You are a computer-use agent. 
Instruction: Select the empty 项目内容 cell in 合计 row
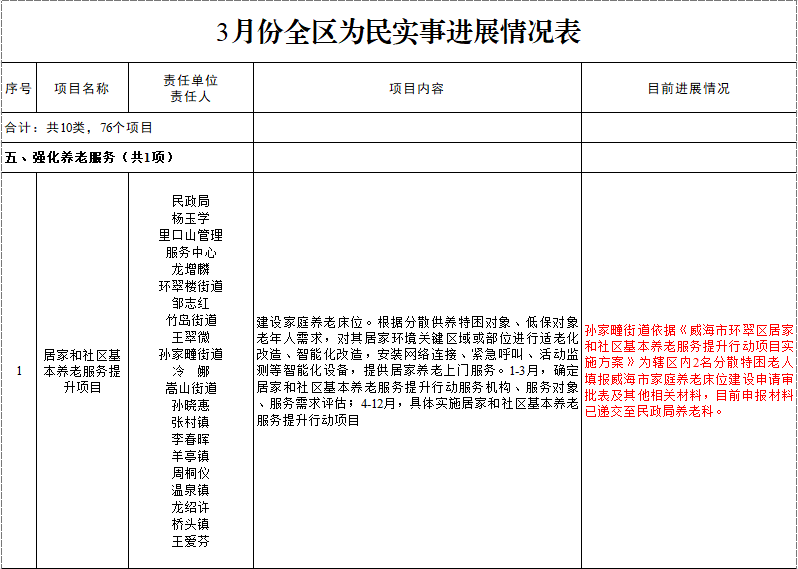(x=416, y=128)
